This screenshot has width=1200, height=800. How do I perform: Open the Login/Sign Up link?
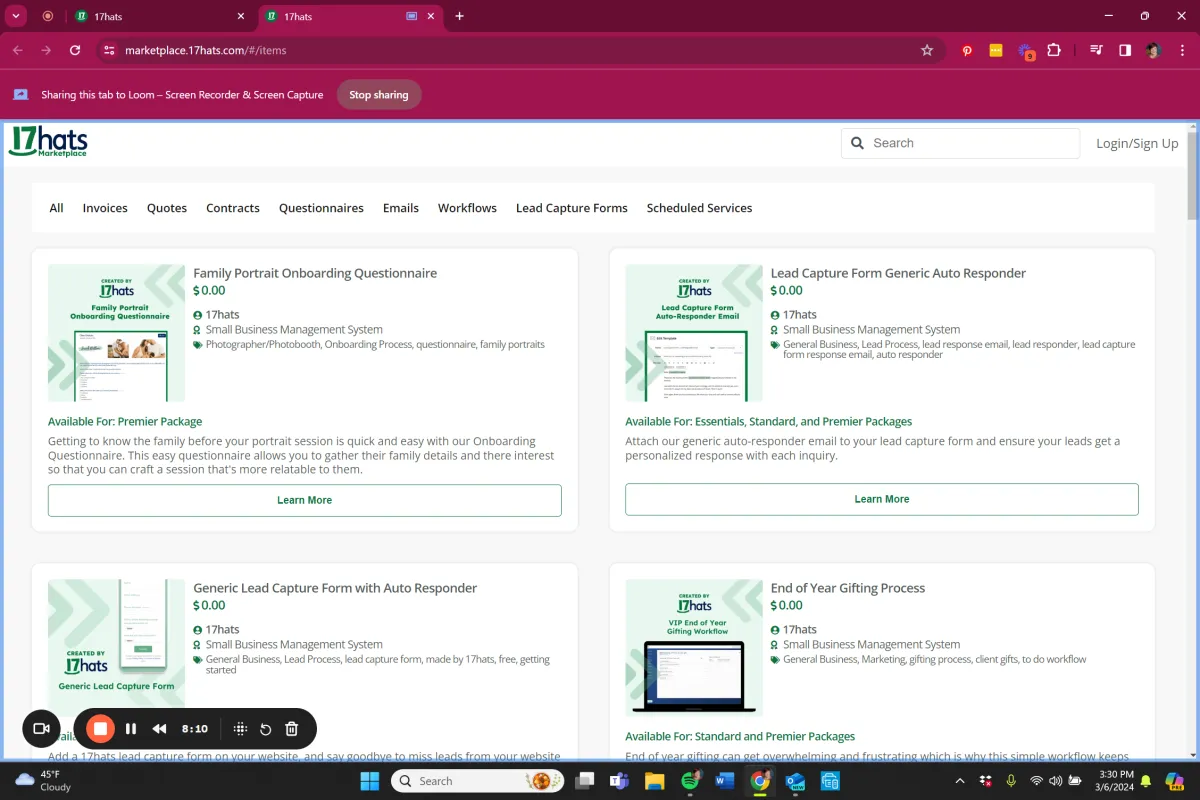(x=1137, y=143)
